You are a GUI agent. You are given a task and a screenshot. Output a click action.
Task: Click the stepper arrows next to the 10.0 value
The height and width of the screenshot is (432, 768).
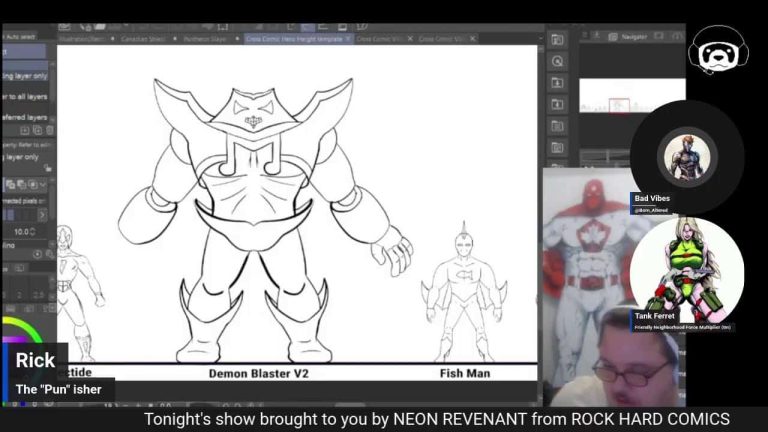pos(33,232)
